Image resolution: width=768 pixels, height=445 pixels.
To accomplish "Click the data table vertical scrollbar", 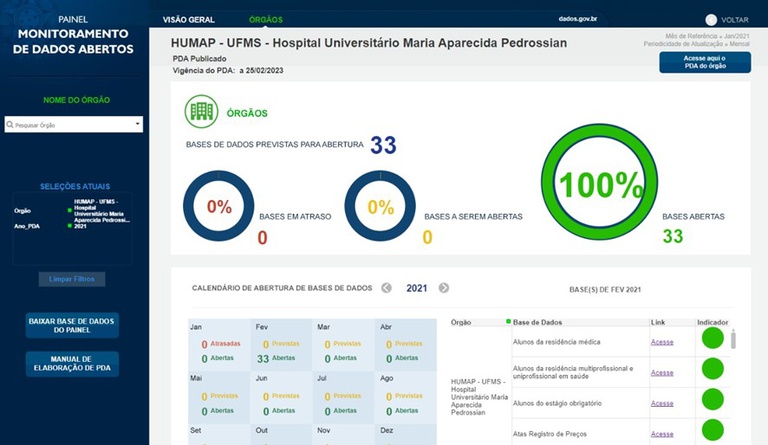I will 731,340.
